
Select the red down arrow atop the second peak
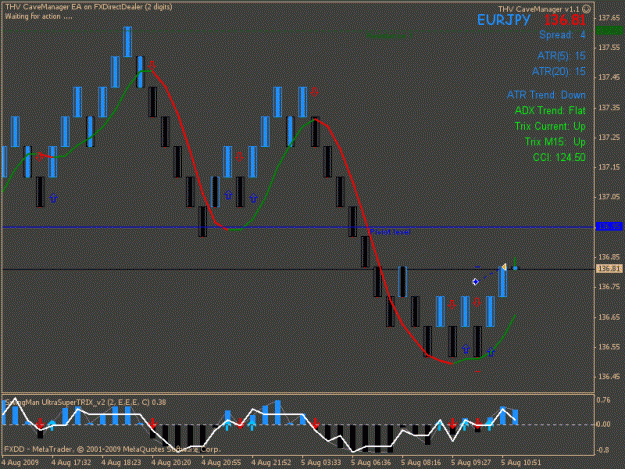(x=314, y=92)
